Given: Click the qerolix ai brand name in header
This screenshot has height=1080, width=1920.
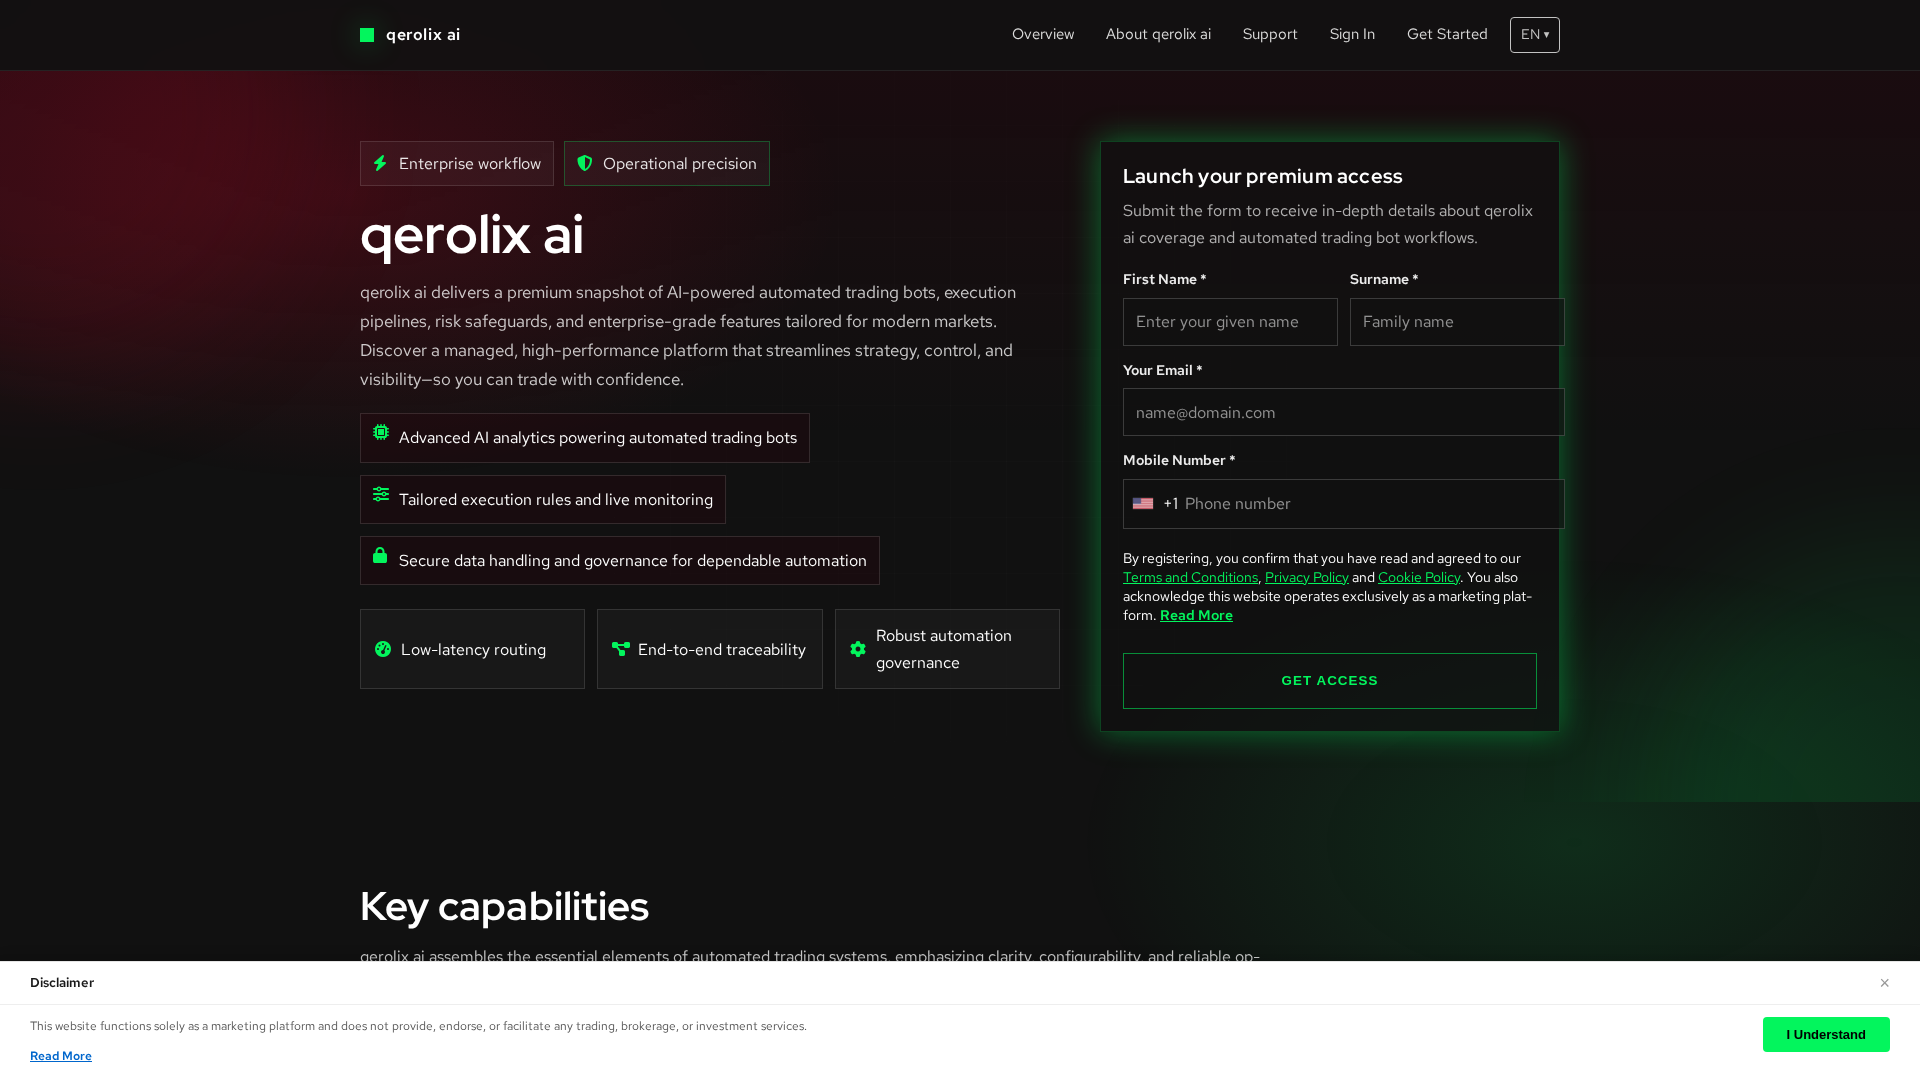Looking at the screenshot, I should tap(423, 35).
